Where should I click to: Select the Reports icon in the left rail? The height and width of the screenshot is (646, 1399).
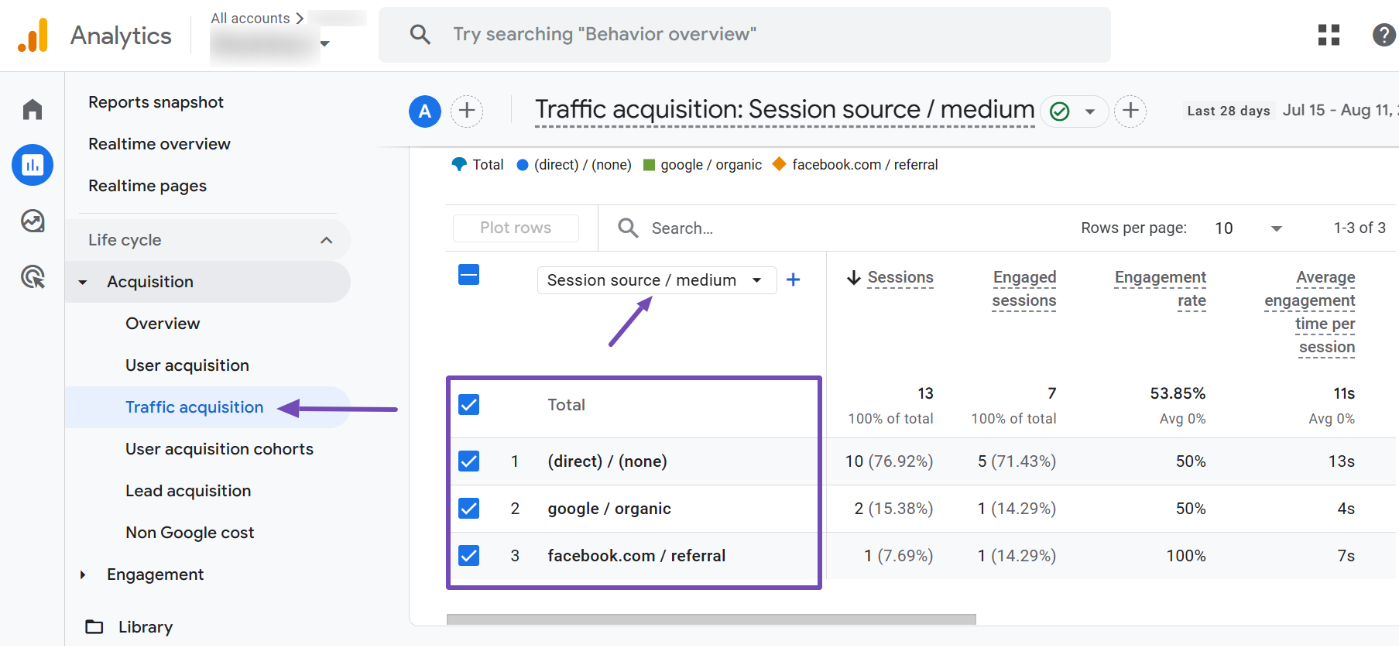(x=31, y=164)
